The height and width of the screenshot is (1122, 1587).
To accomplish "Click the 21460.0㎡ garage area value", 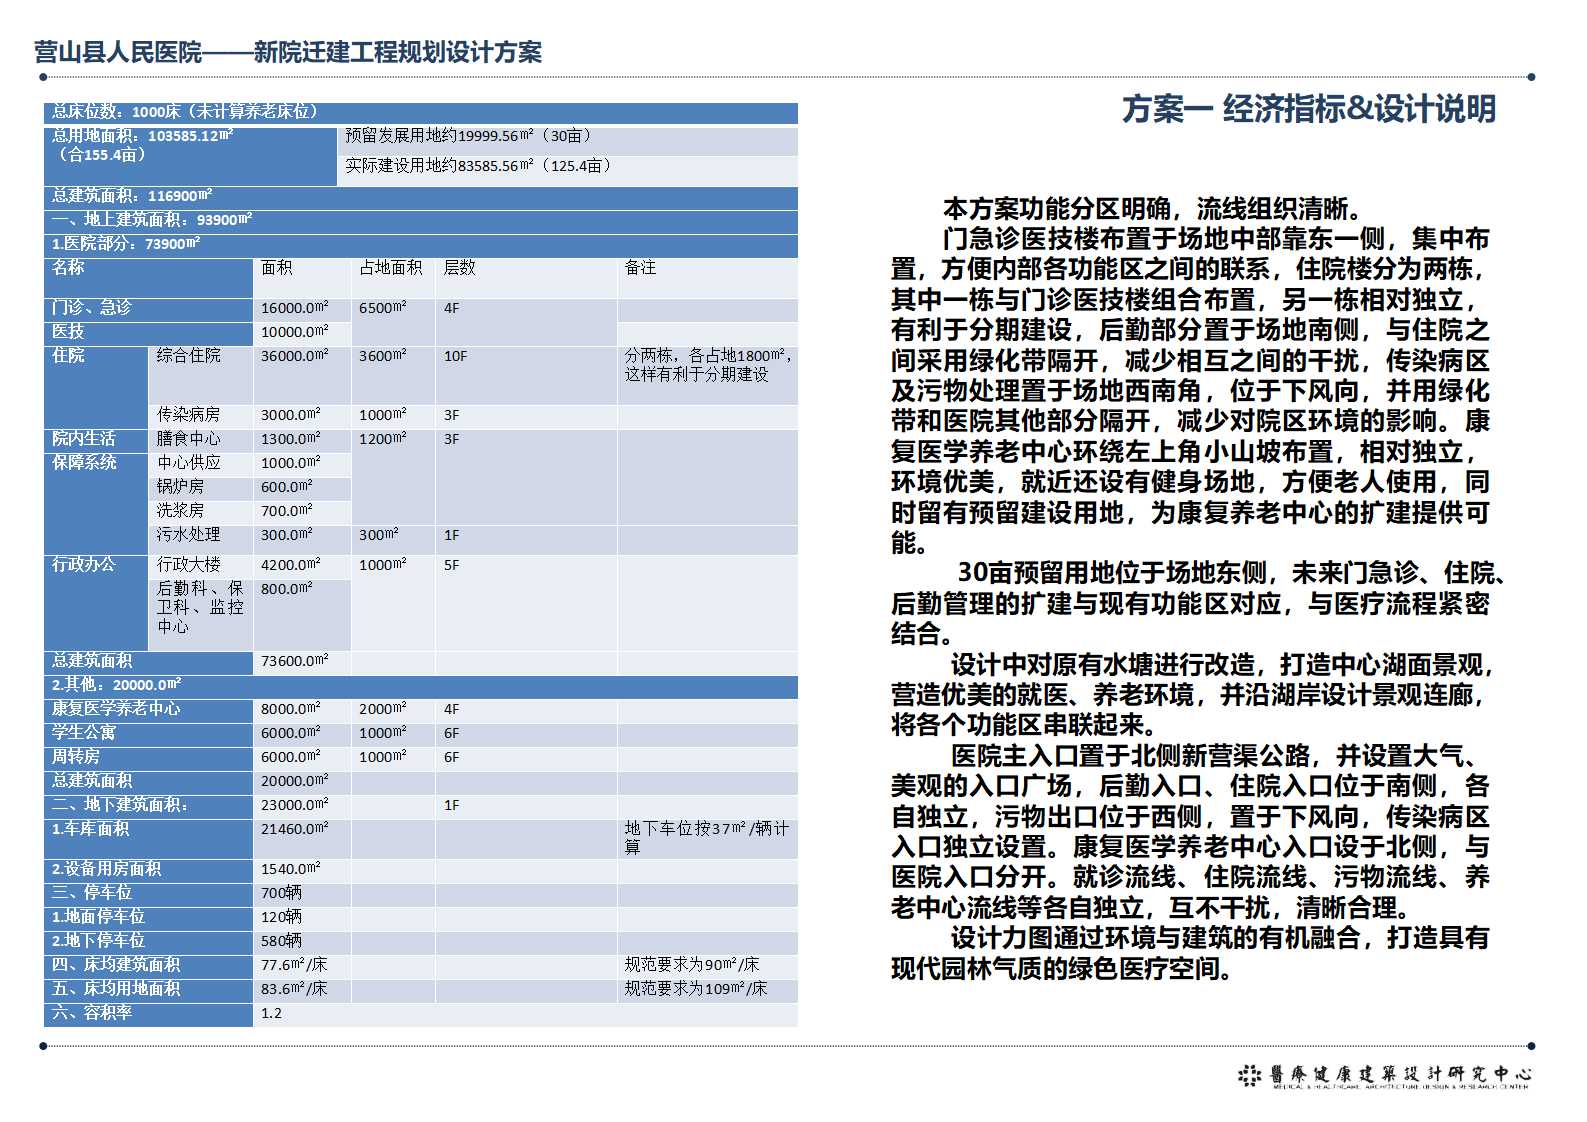I will tap(294, 829).
